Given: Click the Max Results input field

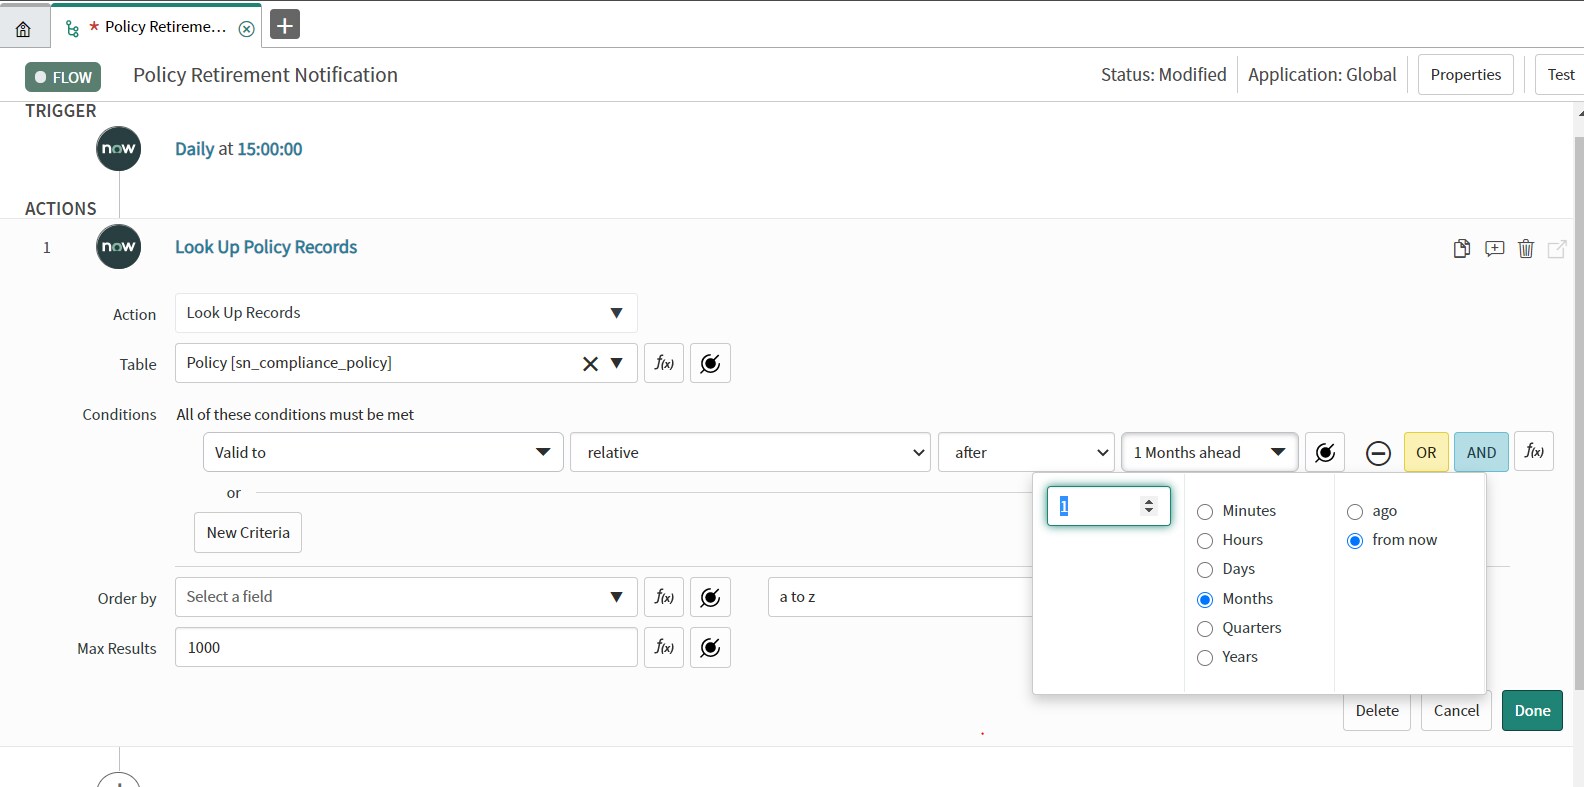Looking at the screenshot, I should click(x=405, y=648).
